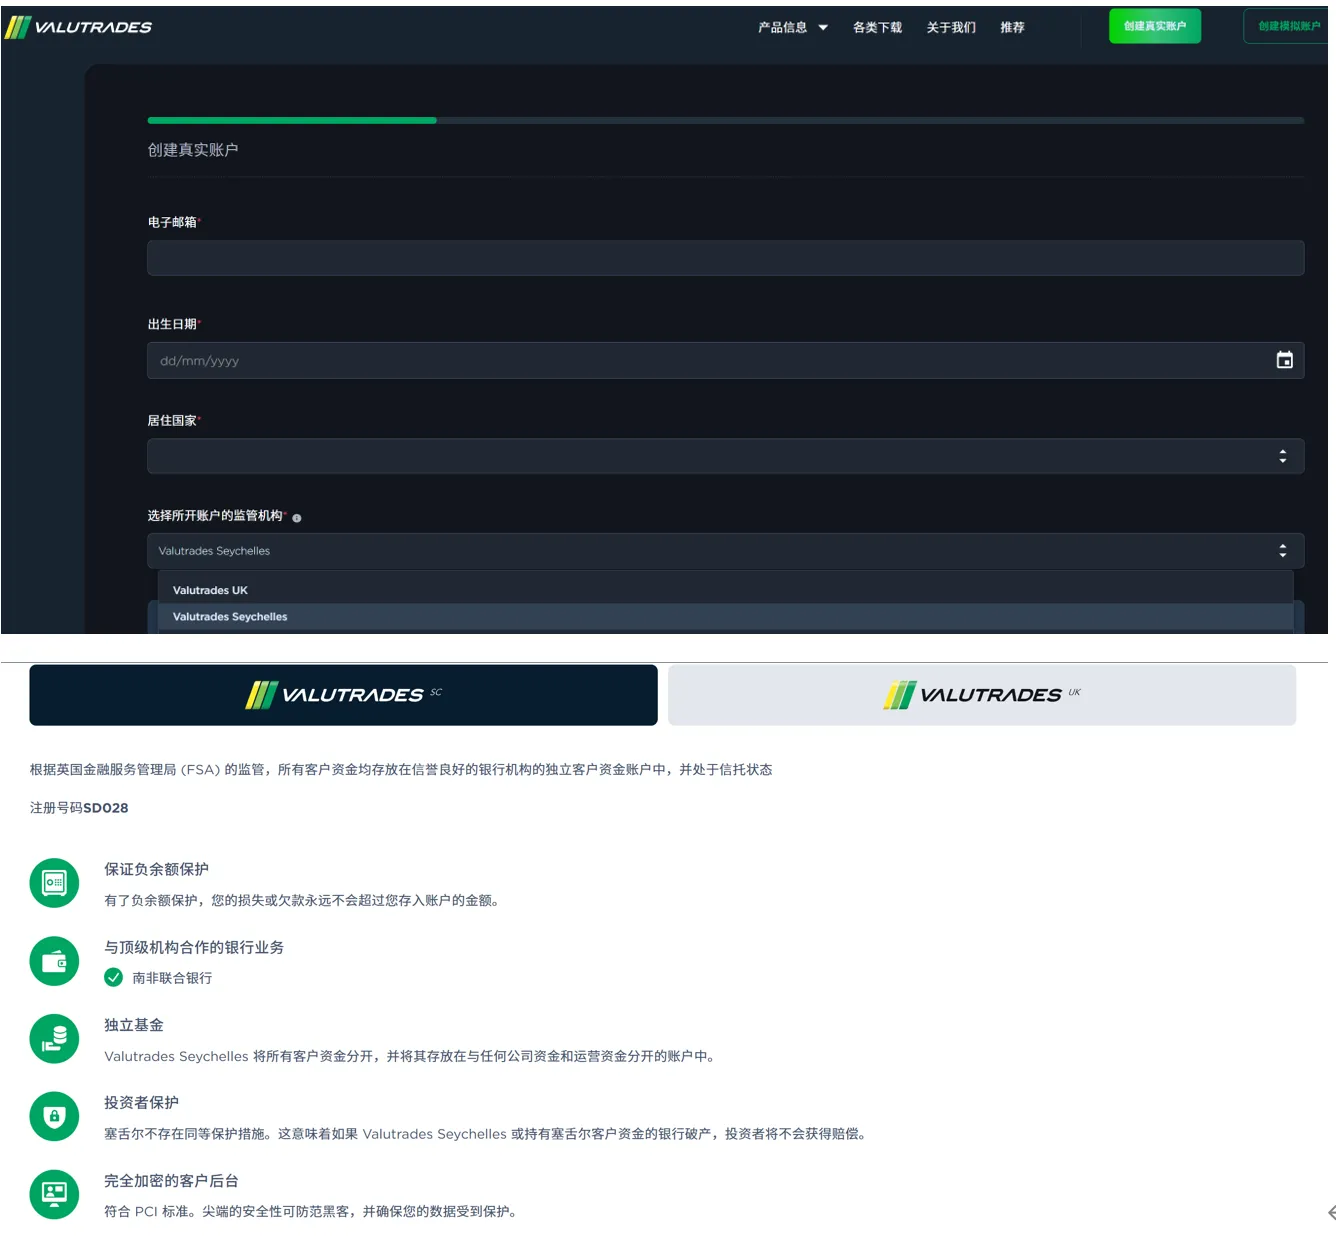Viewport: 1336px width, 1251px height.
Task: Click the 完全加密的客户后台 heading
Action: [x=172, y=1181]
